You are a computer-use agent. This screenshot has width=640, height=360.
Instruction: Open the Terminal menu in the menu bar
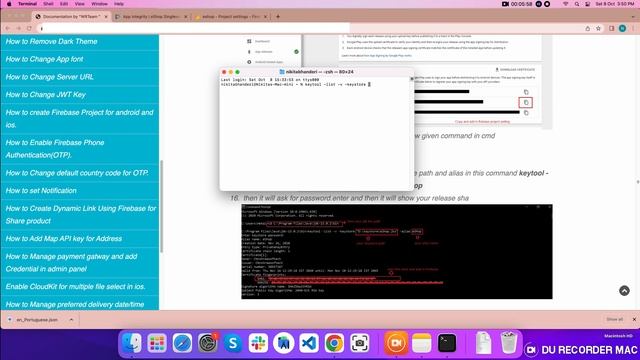tap(27, 4)
